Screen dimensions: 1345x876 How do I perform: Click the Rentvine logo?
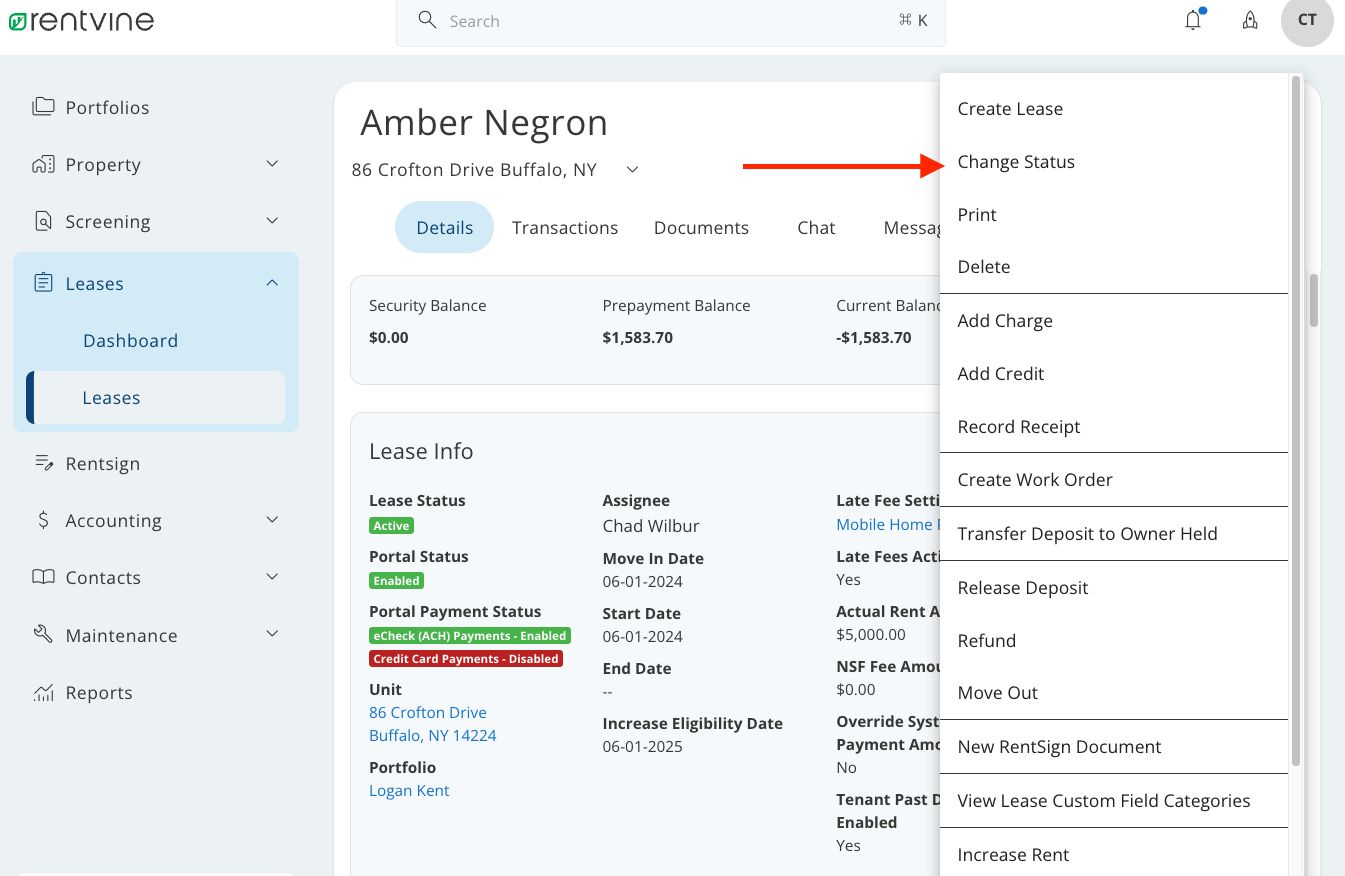coord(82,20)
